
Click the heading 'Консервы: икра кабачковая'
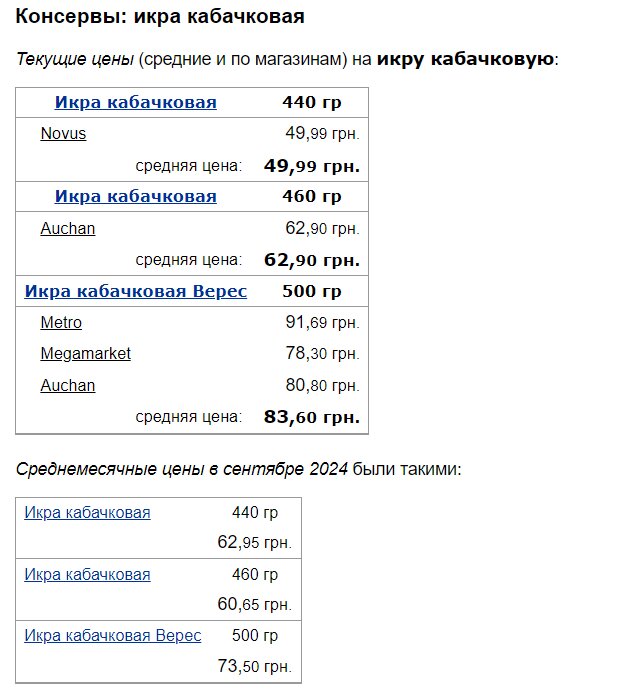(161, 18)
